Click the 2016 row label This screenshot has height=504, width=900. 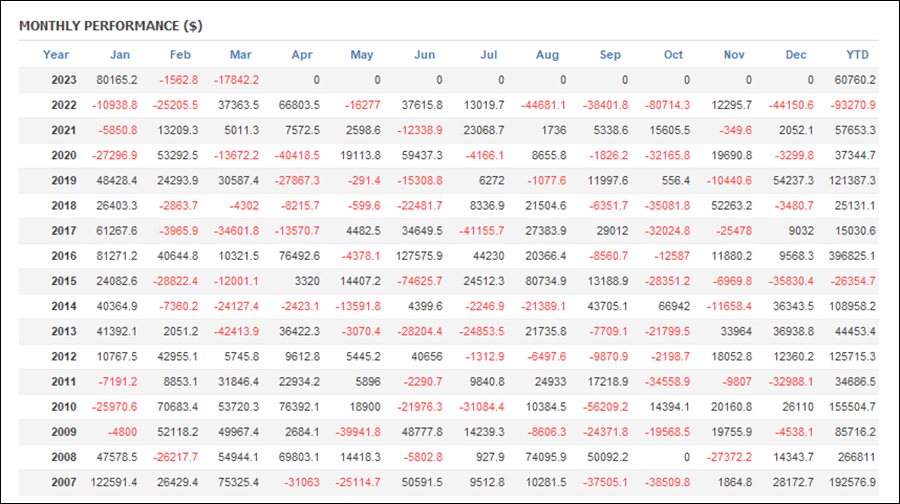[x=64, y=256]
